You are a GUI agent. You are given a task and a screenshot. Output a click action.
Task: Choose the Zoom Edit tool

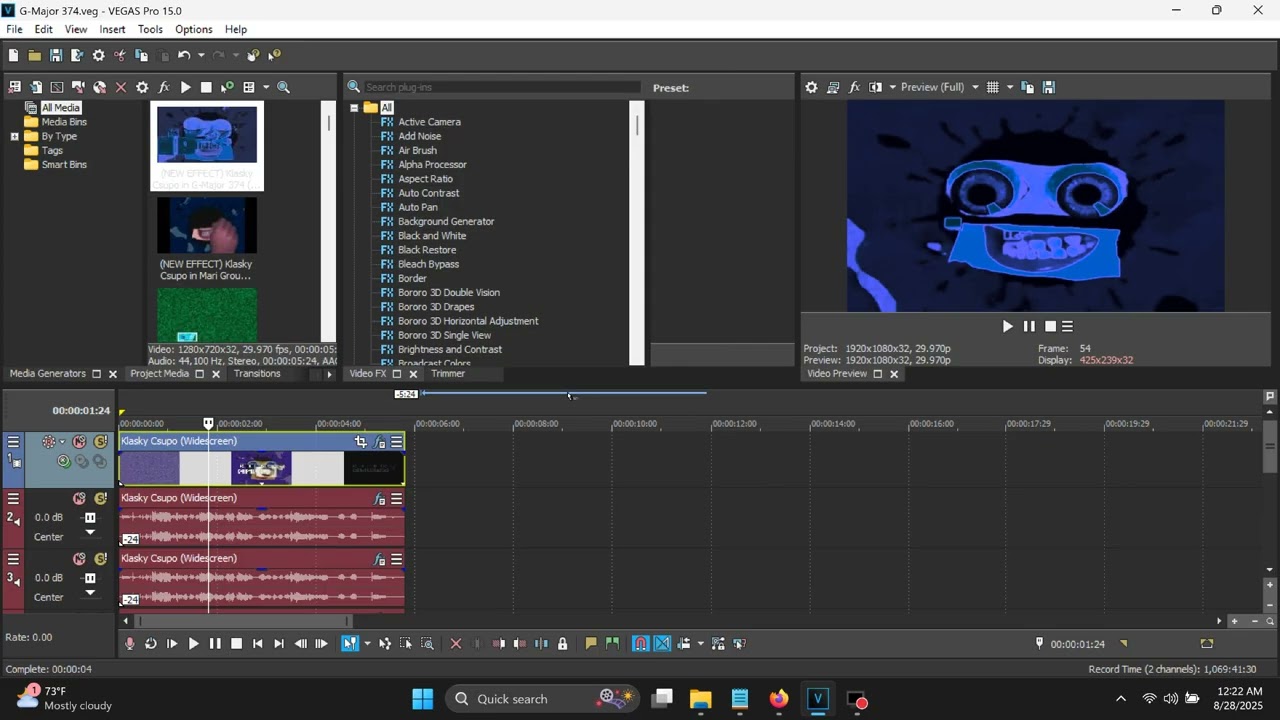428,644
